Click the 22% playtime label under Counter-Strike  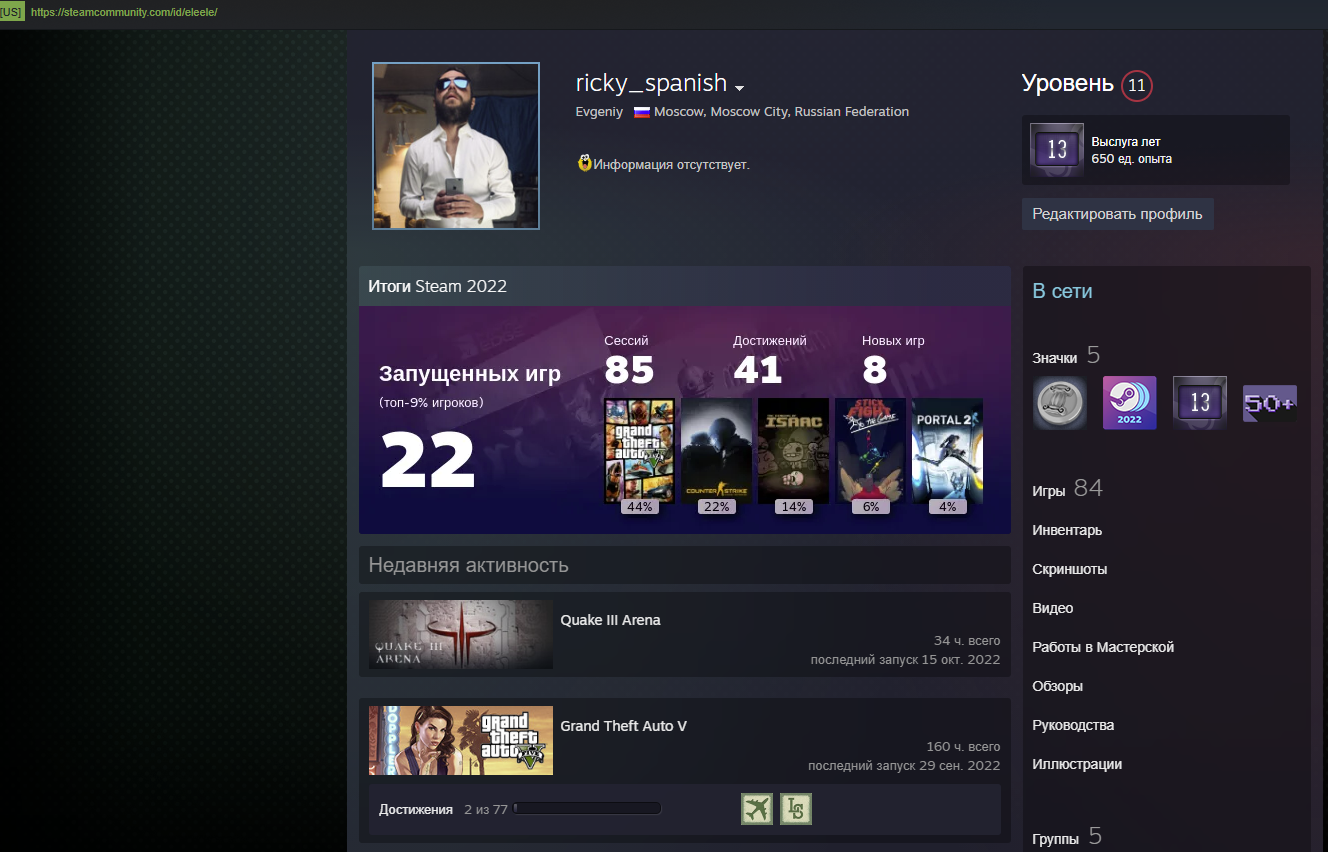717,506
